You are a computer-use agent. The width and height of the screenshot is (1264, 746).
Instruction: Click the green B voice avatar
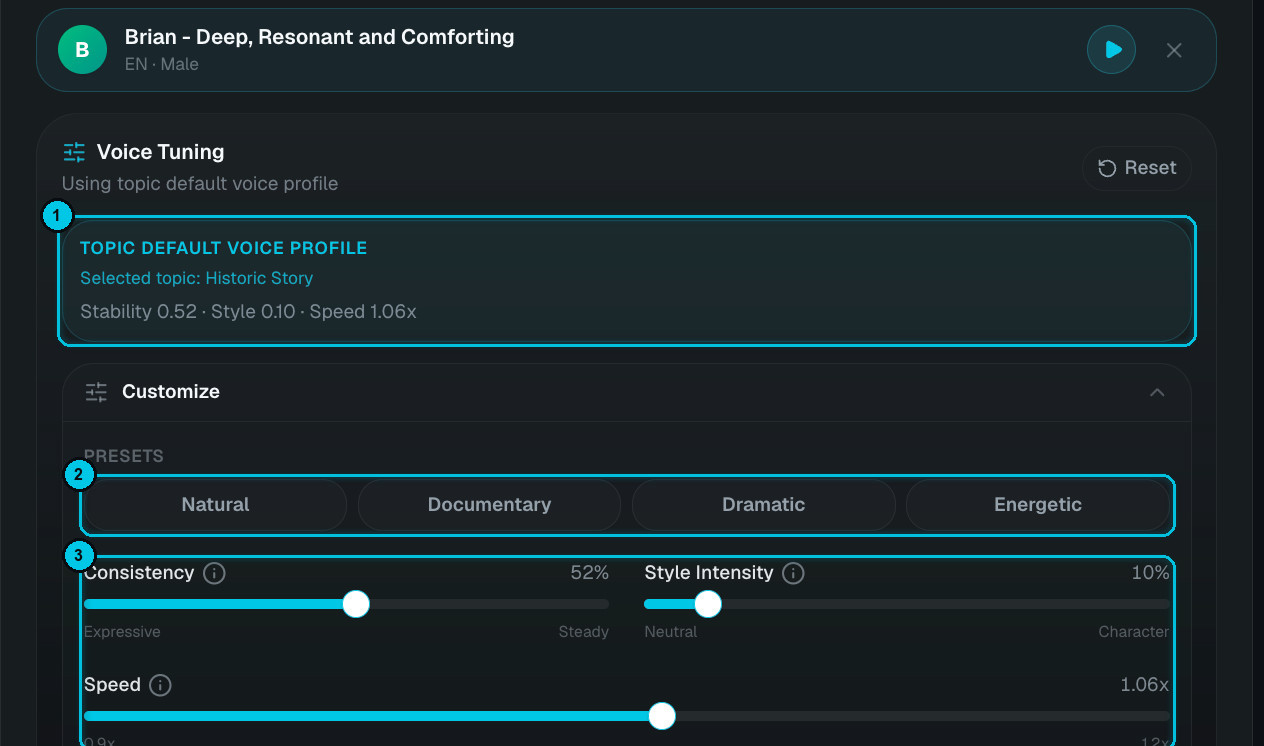[x=83, y=50]
